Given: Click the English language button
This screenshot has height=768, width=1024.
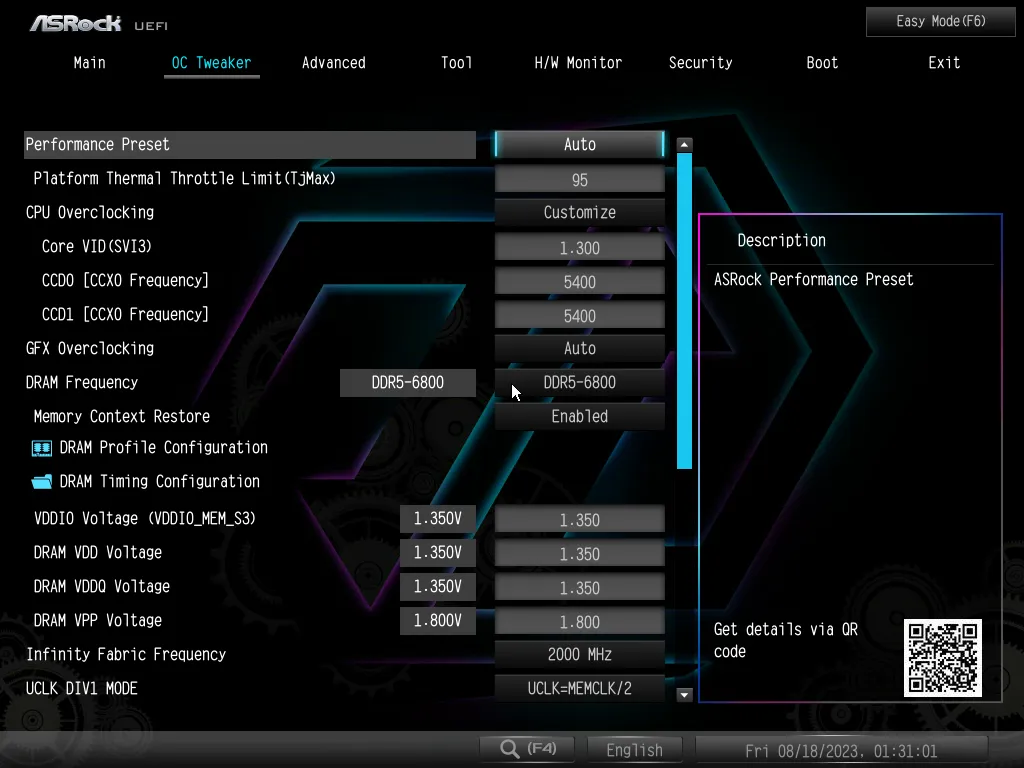Looking at the screenshot, I should click(x=634, y=750).
